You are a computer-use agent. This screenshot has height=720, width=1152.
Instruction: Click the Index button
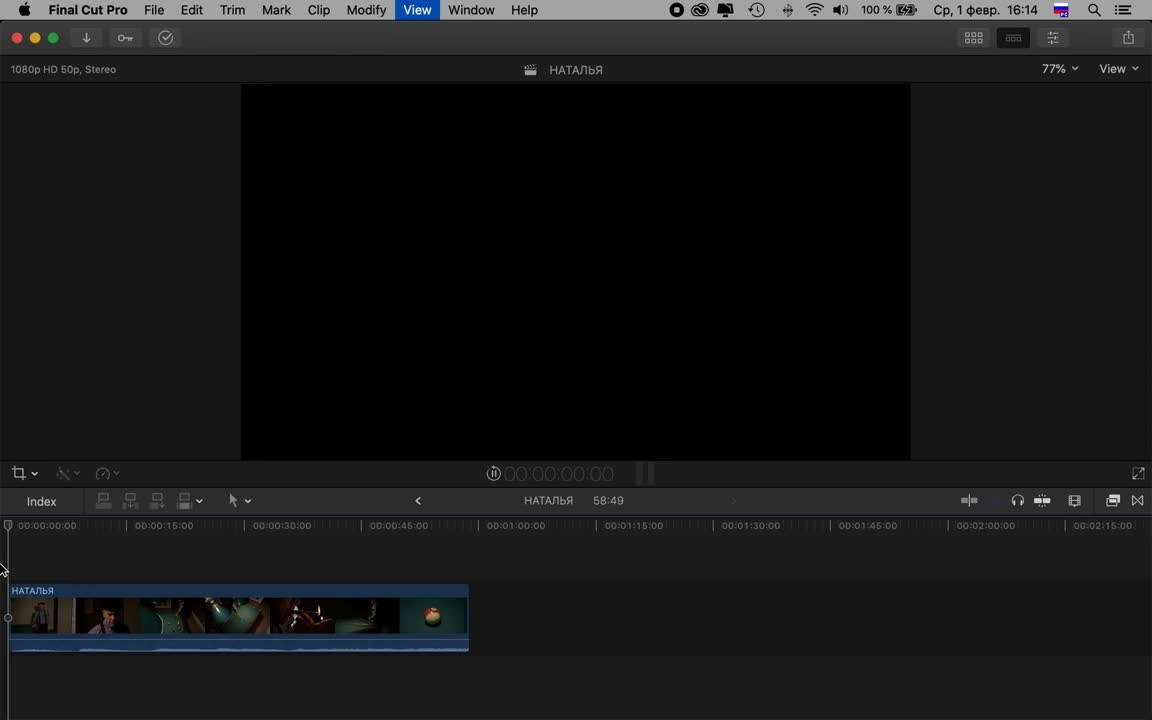point(42,502)
